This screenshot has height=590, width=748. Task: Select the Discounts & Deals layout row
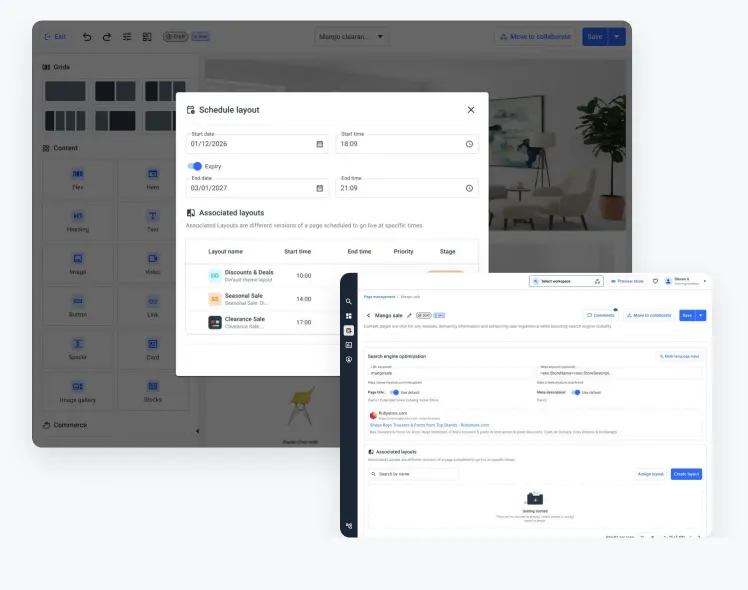click(263, 276)
